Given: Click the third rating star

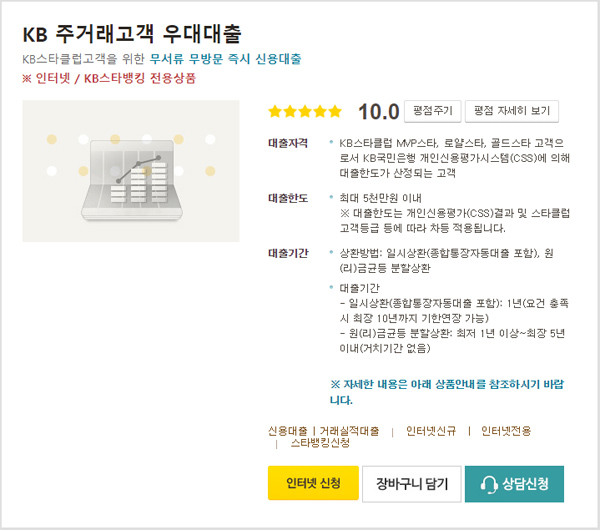Looking at the screenshot, I should [x=305, y=111].
